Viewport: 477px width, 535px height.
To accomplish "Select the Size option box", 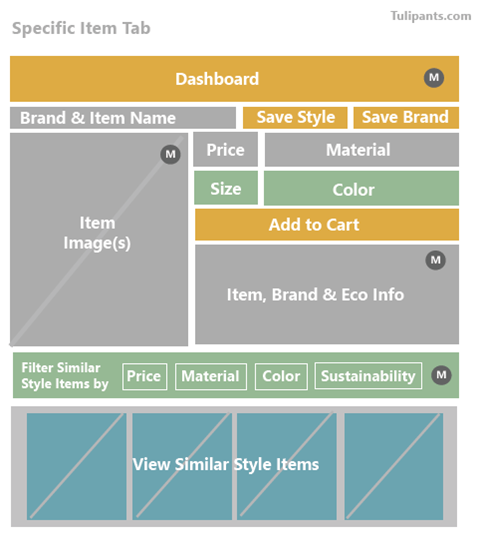I will pyautogui.click(x=226, y=188).
